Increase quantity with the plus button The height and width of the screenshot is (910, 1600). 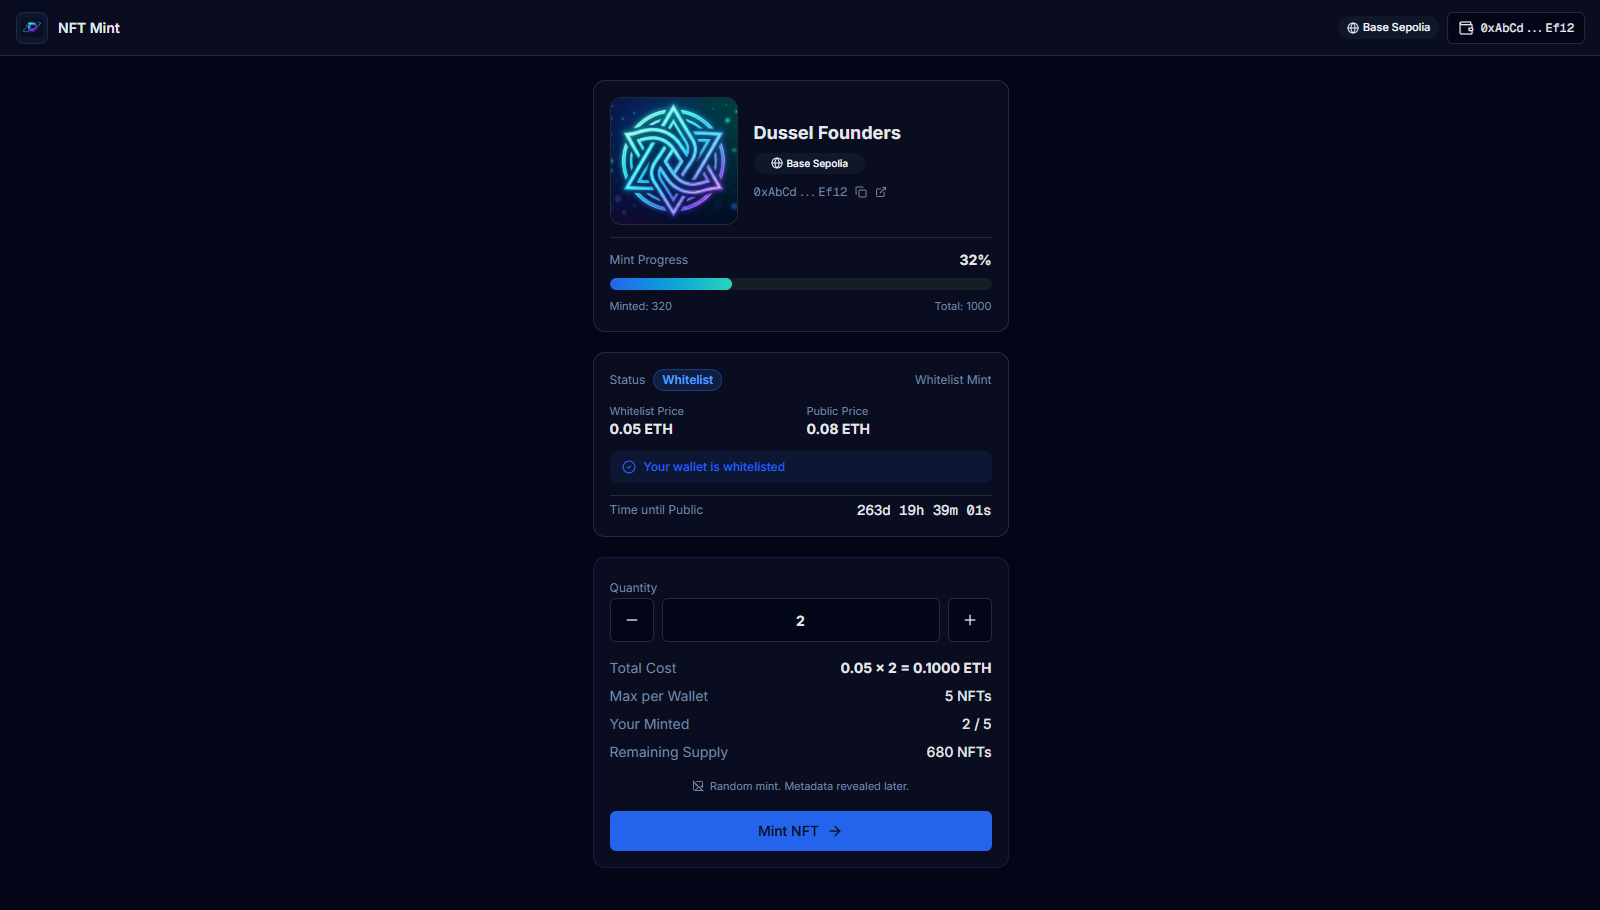969,620
